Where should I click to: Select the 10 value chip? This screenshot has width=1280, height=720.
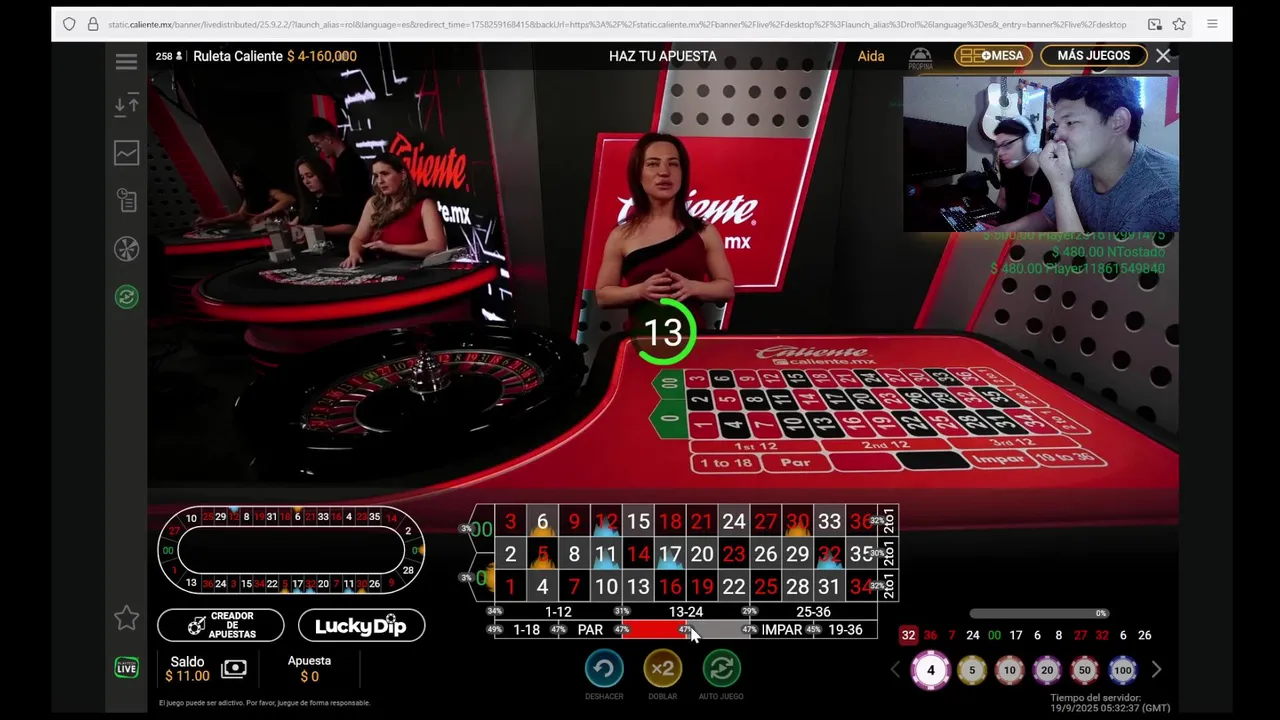tap(1009, 670)
